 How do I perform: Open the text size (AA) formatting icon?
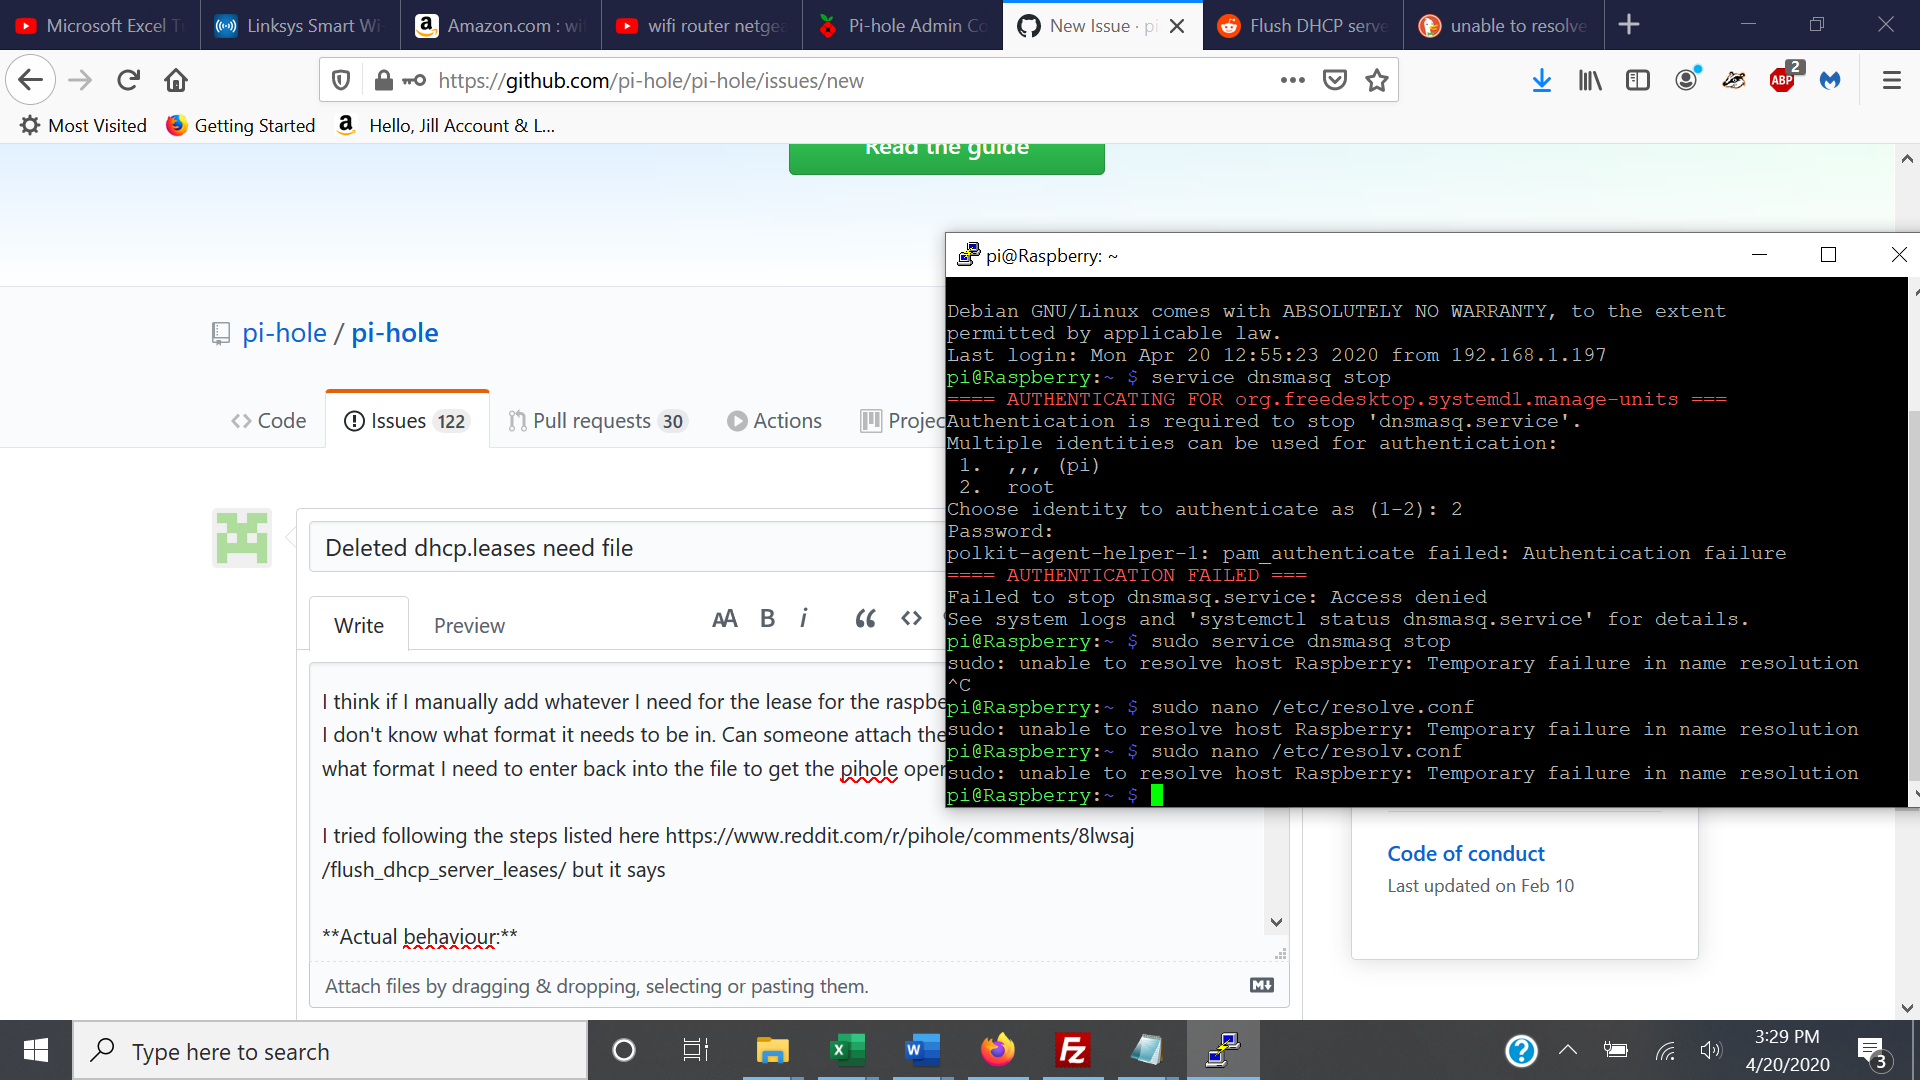(725, 618)
